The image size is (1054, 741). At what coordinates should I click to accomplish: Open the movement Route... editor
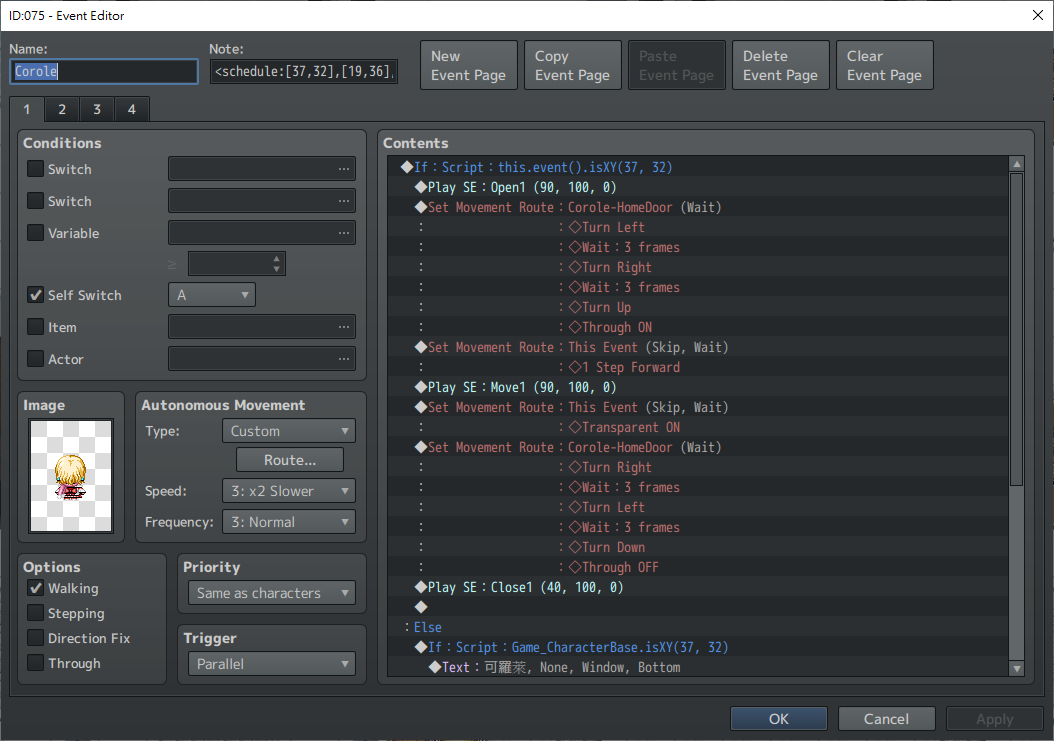pos(290,460)
